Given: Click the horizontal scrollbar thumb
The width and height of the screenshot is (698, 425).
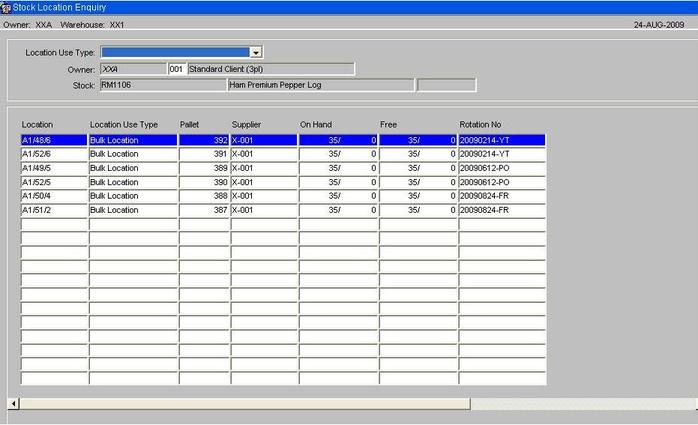Looking at the screenshot, I should point(245,404).
